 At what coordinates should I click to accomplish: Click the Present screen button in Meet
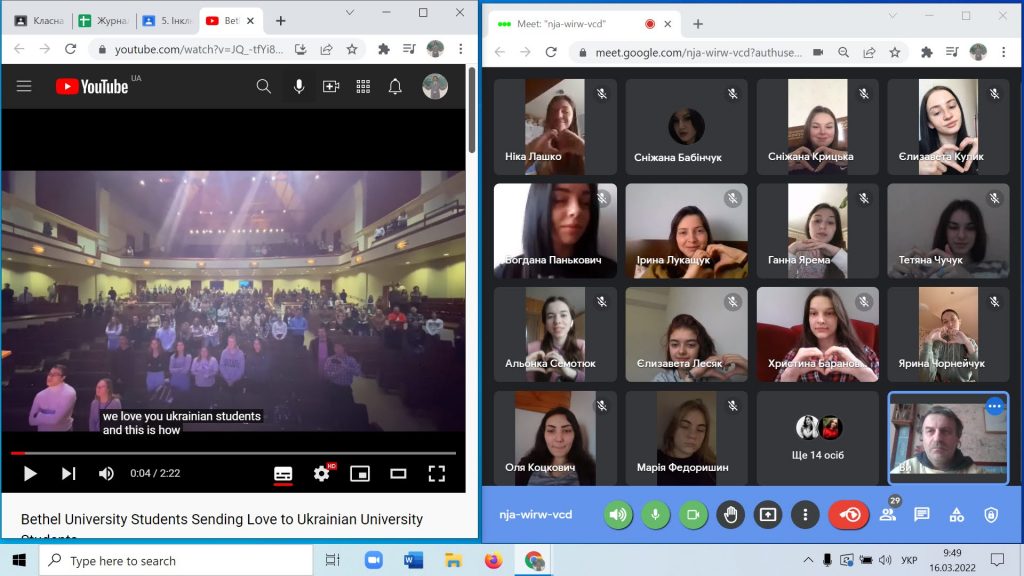click(x=767, y=515)
